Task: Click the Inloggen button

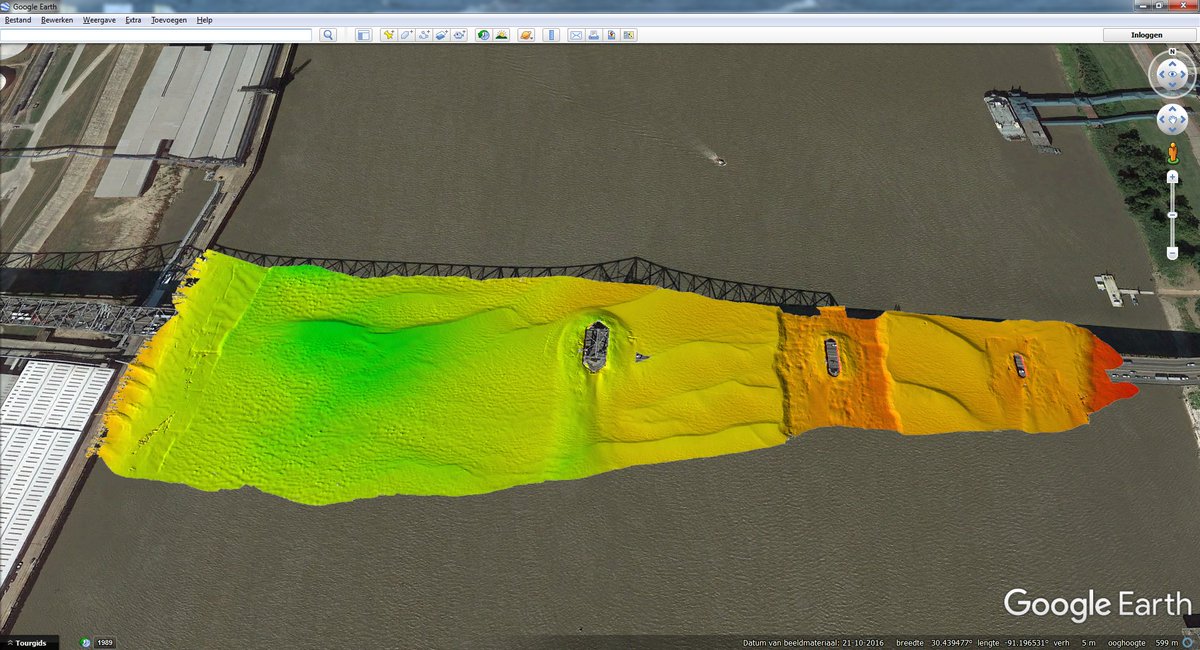Action: pyautogui.click(x=1146, y=35)
